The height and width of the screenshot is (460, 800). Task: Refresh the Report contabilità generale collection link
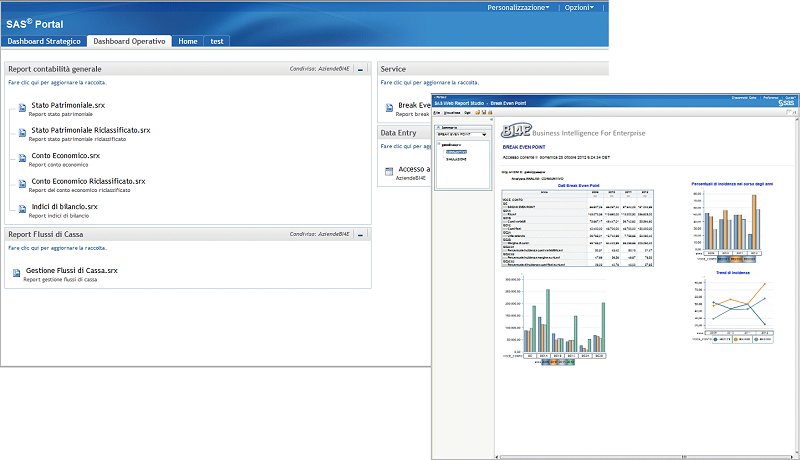[57, 83]
